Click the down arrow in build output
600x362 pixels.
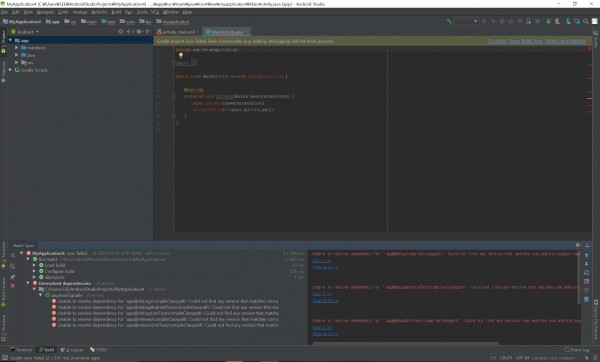586,264
